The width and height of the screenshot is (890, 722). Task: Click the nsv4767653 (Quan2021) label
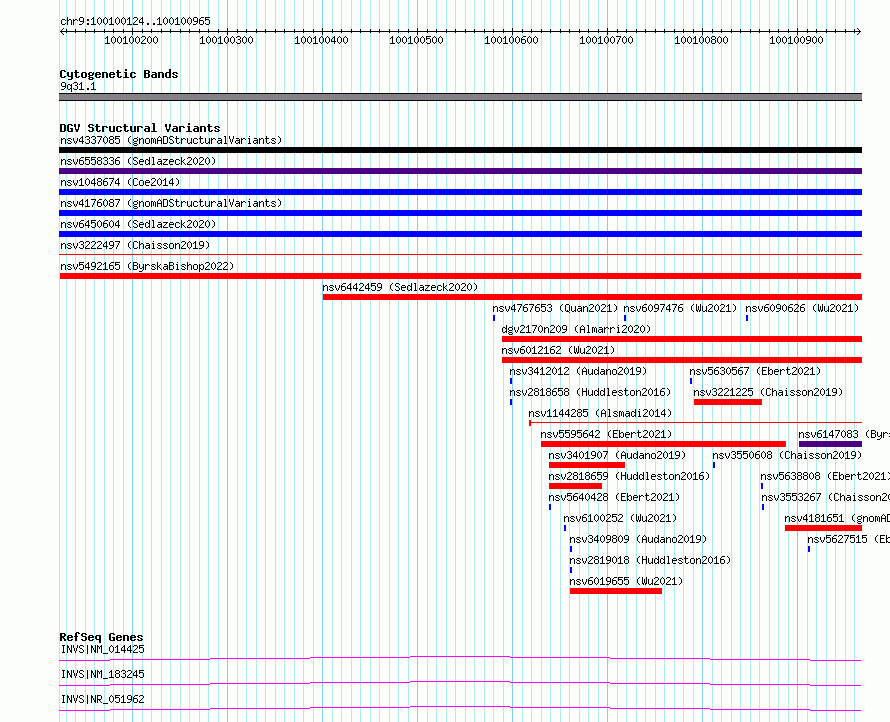[555, 308]
